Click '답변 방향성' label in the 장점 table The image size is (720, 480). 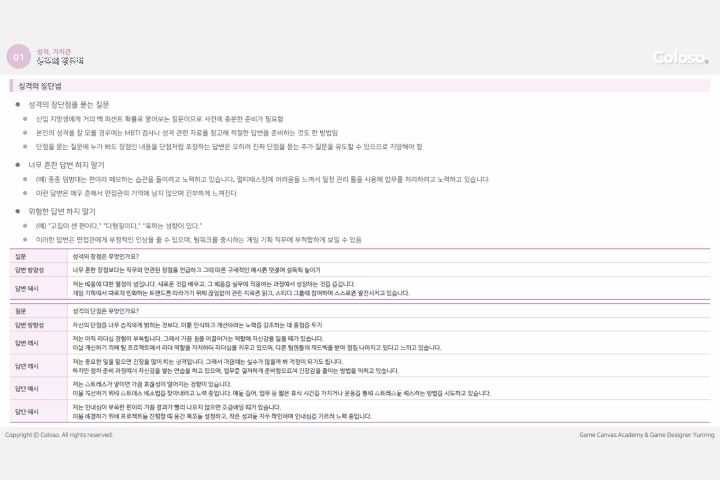pyautogui.click(x=29, y=270)
